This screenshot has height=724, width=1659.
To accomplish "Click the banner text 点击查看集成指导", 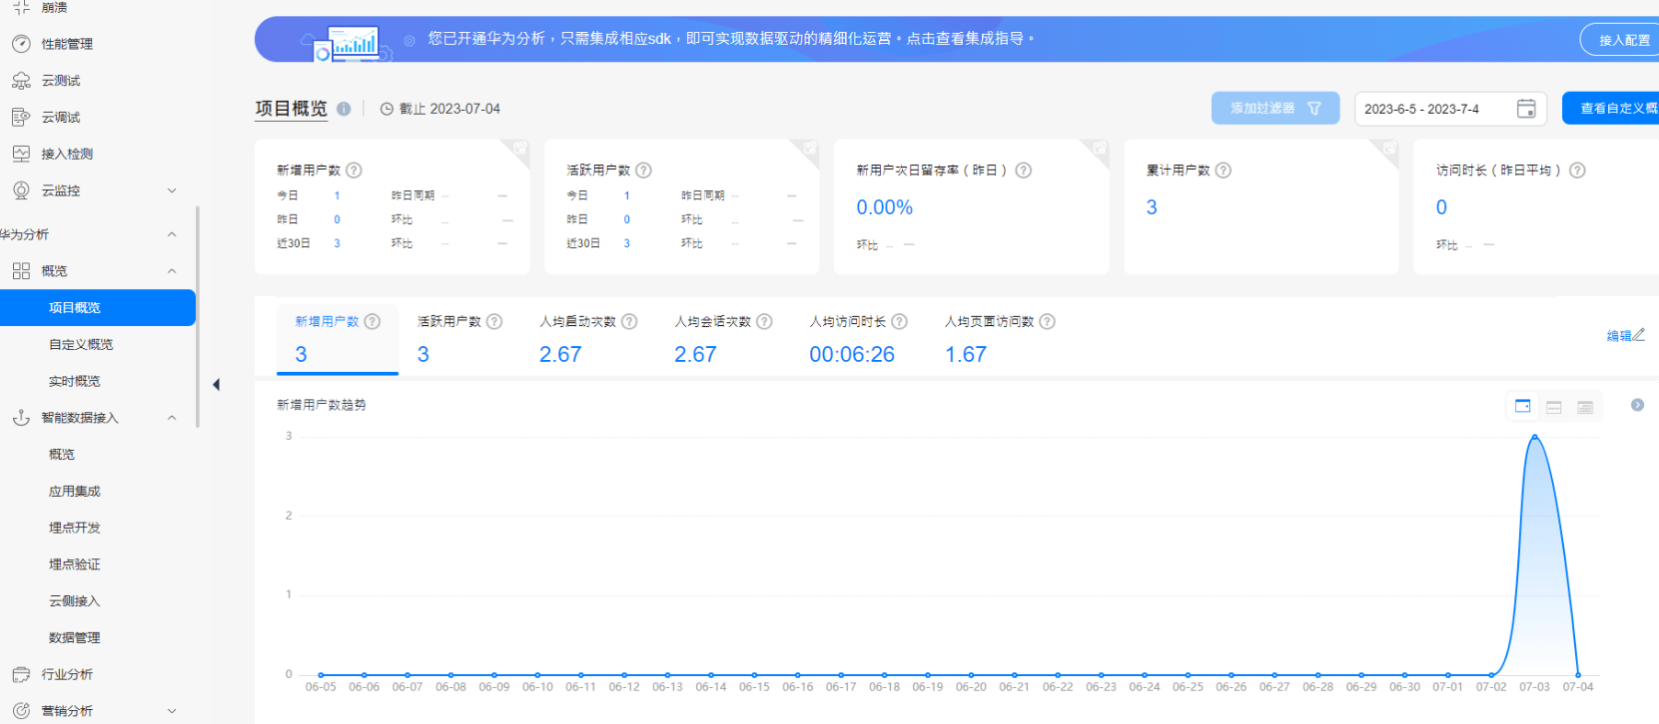I will click(x=965, y=39).
